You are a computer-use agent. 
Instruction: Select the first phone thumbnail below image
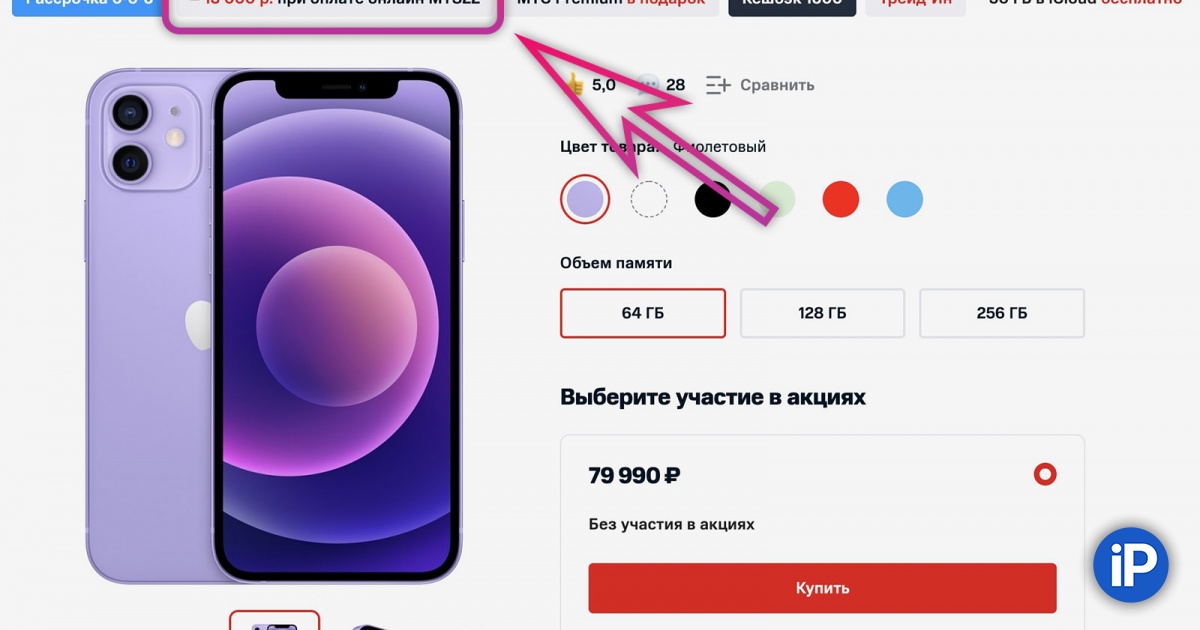click(274, 621)
